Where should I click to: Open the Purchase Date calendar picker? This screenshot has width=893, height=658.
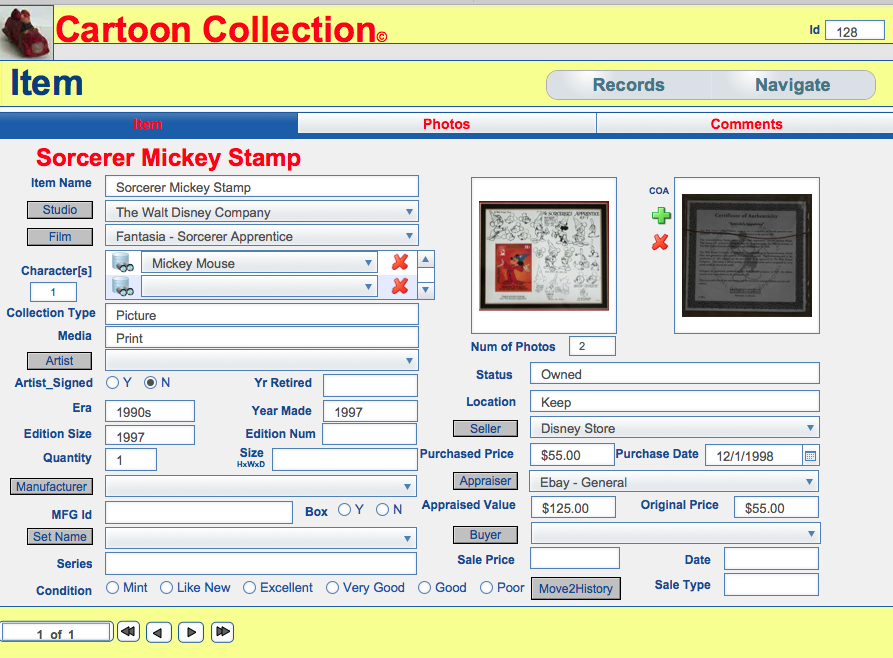click(x=811, y=455)
